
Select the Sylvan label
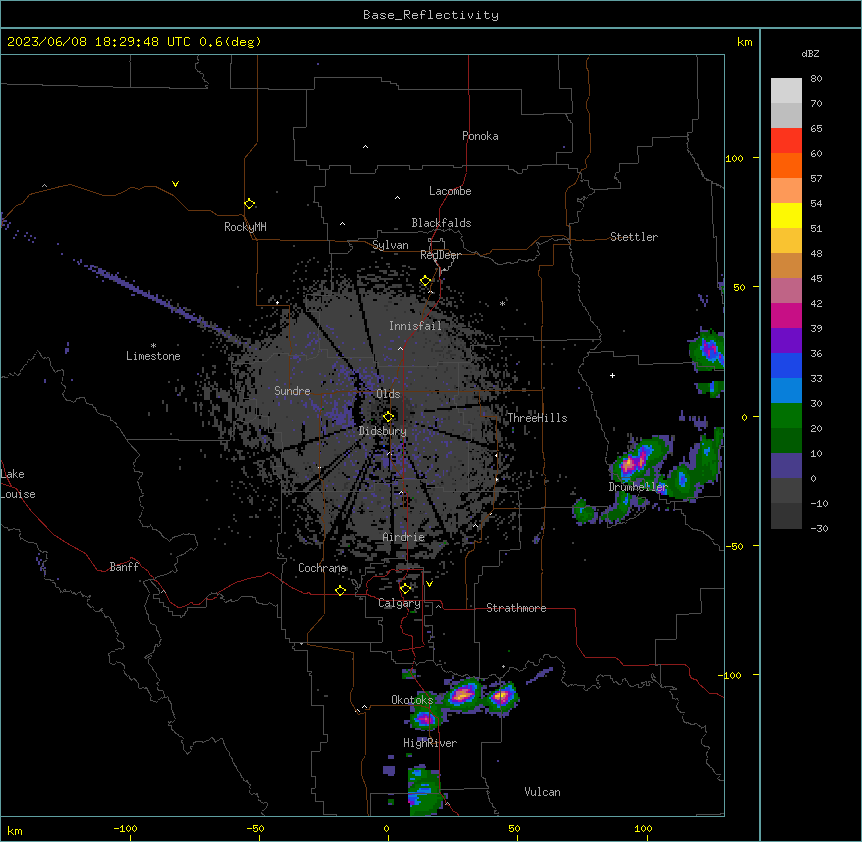point(390,245)
